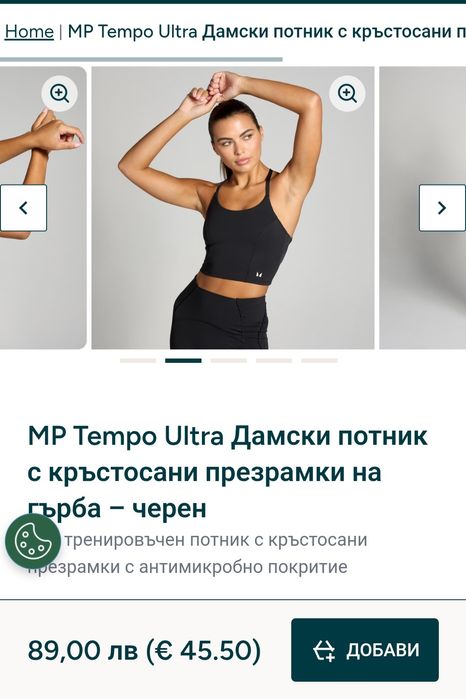
Task: Add product with ДОБАВИ button
Action: pos(365,650)
